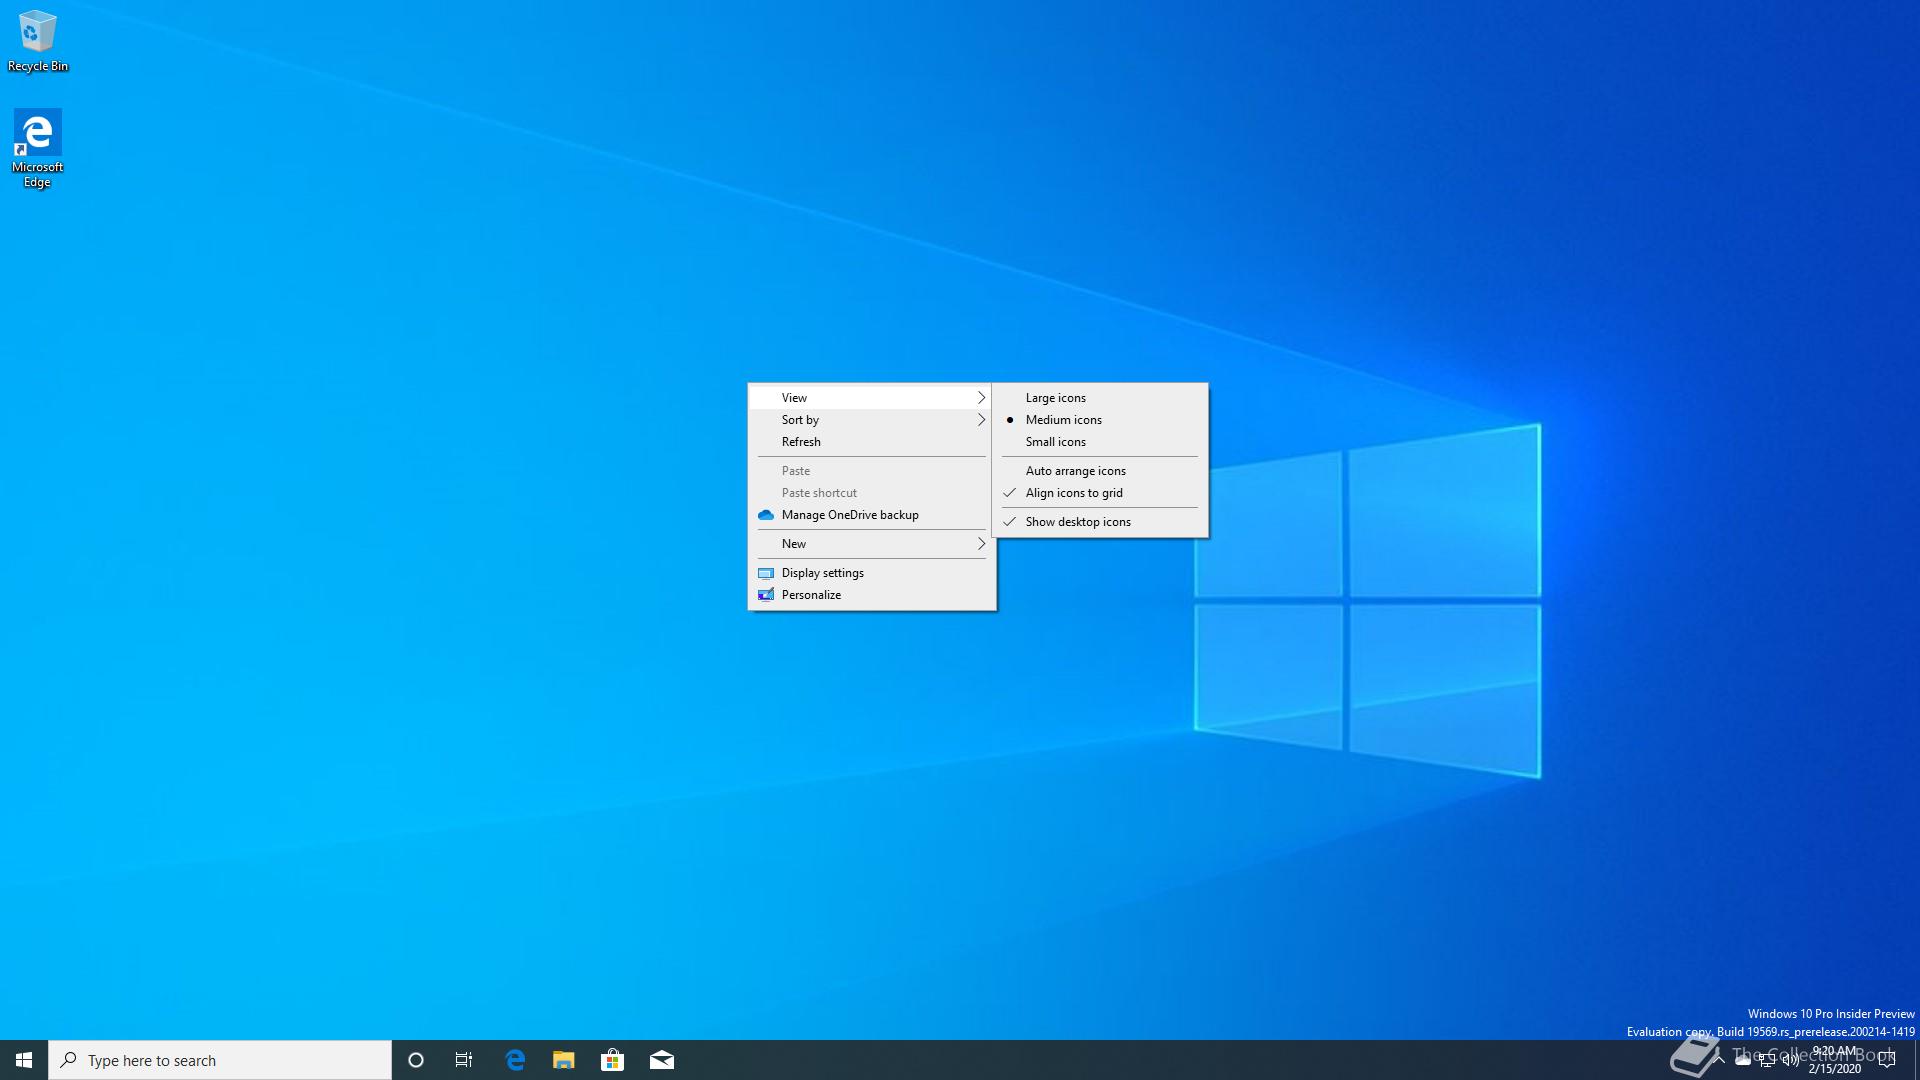This screenshot has height=1080, width=1920.
Task: Choose Large icons view
Action: pos(1055,398)
